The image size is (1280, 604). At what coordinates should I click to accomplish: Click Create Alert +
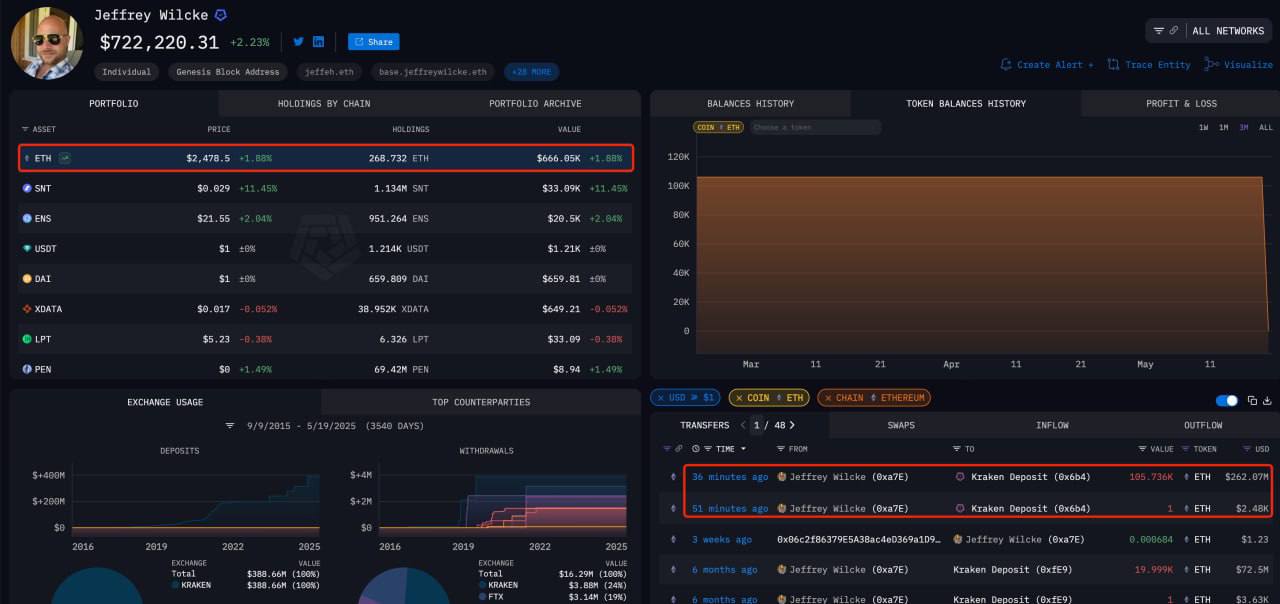tap(1047, 64)
